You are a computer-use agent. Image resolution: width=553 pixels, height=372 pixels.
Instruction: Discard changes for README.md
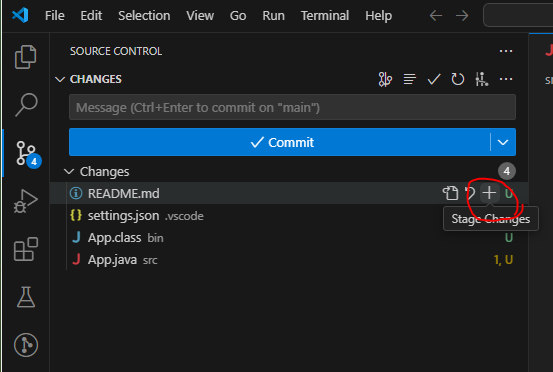tap(470, 193)
